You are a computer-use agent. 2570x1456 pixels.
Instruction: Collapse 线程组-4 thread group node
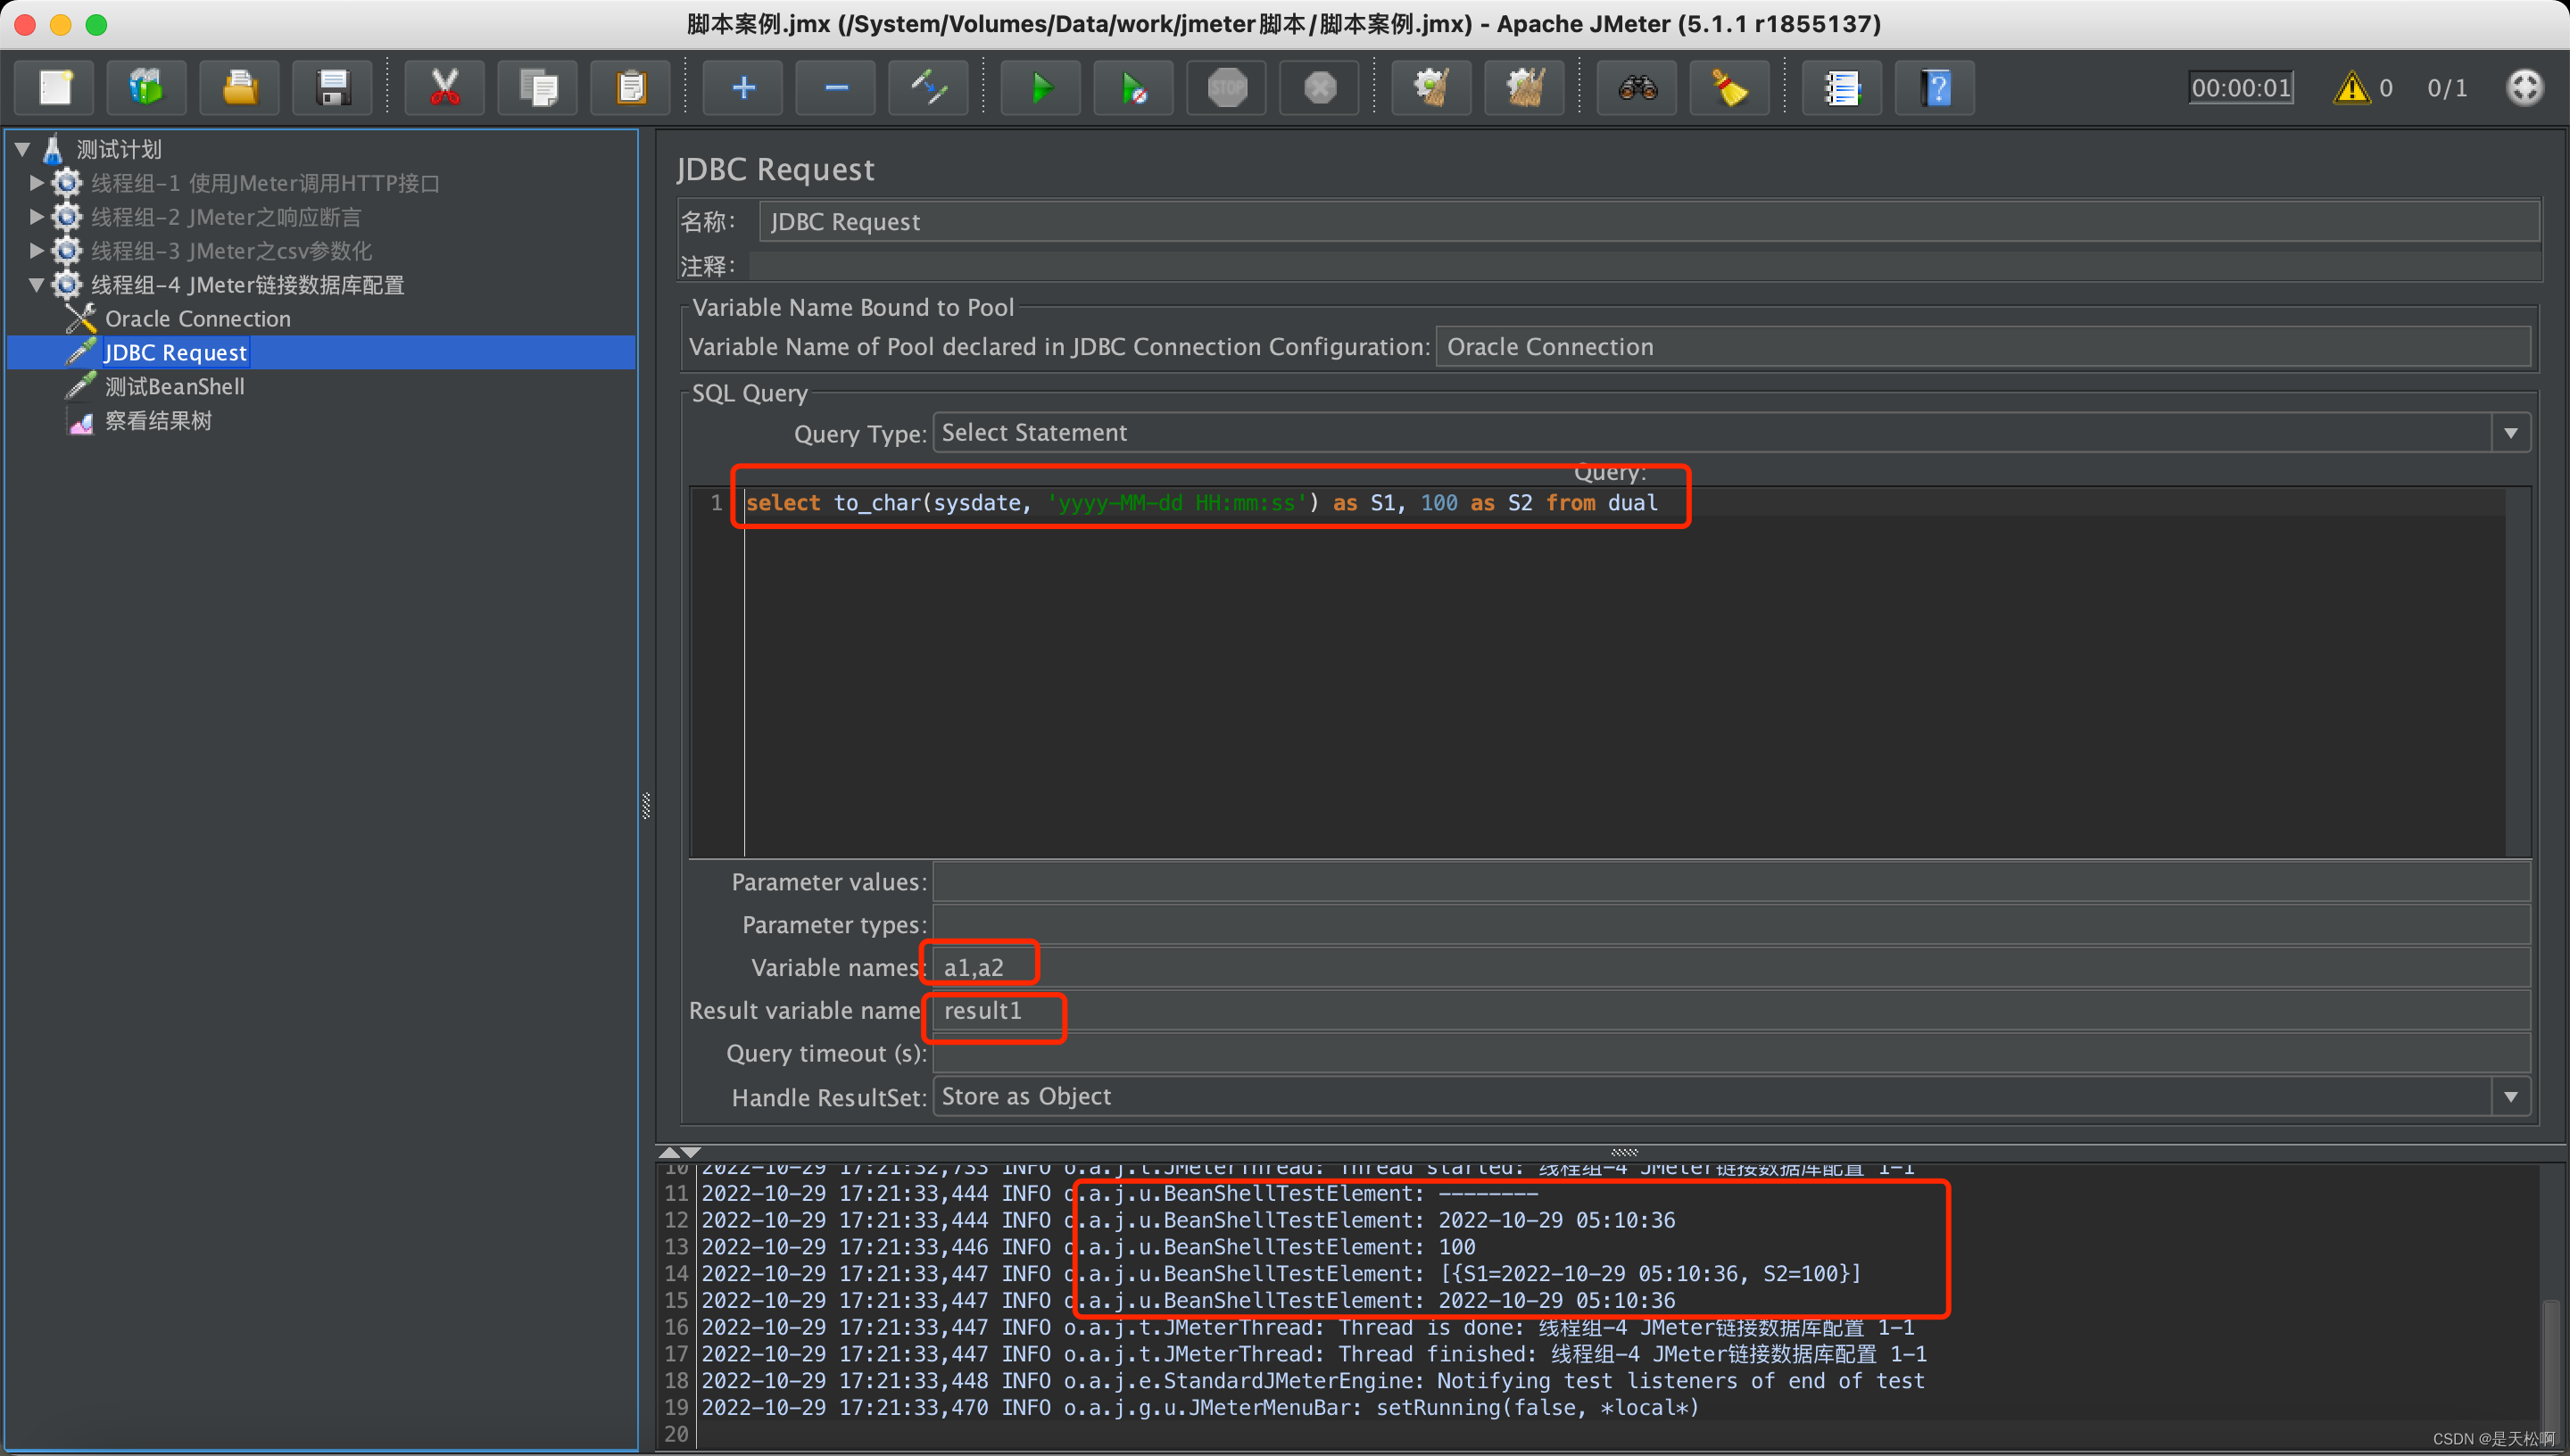tap(37, 285)
